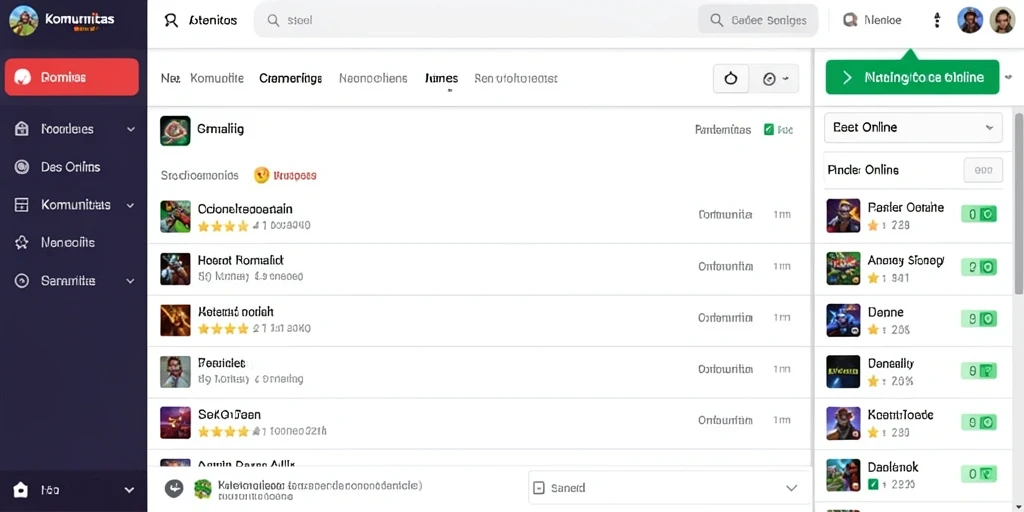
Task: Toggle the green checkbox next to Pardemitas
Action: click(769, 130)
